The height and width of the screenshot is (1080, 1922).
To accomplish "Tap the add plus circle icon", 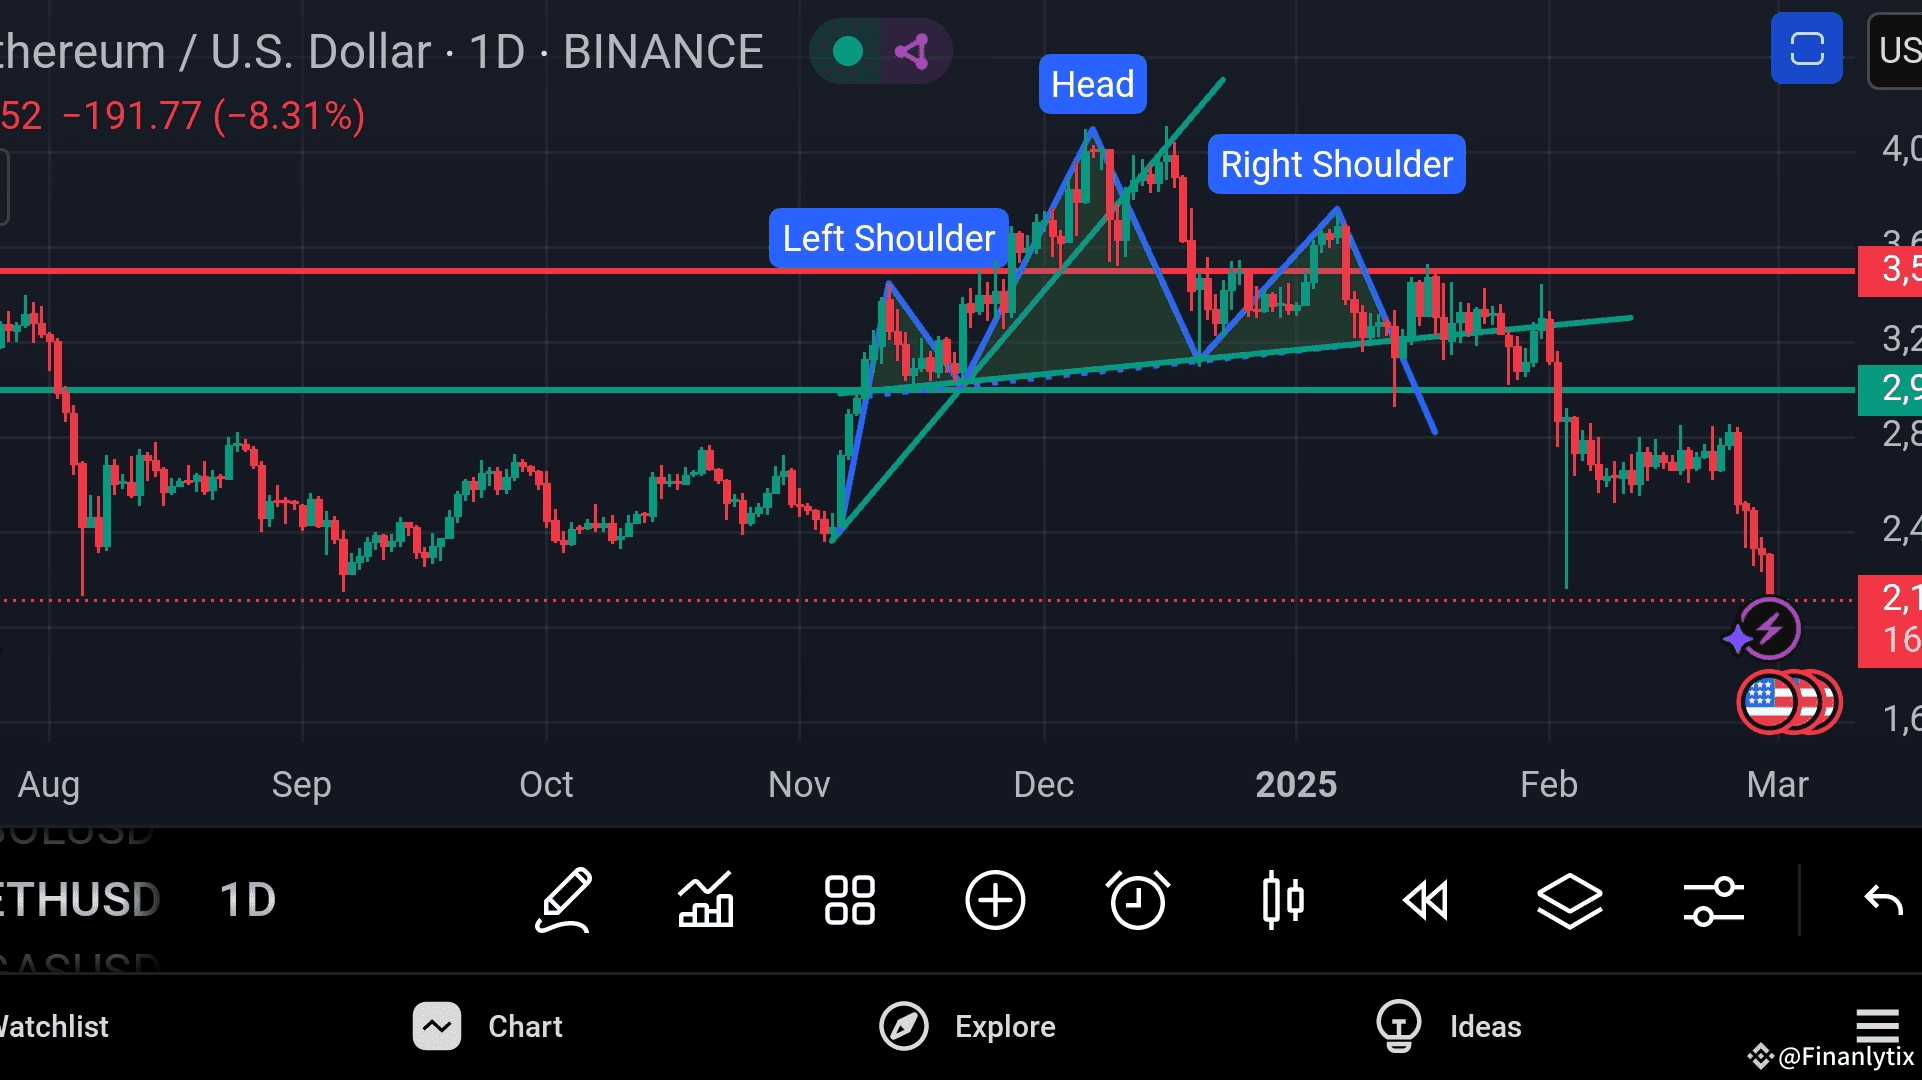I will 994,900.
